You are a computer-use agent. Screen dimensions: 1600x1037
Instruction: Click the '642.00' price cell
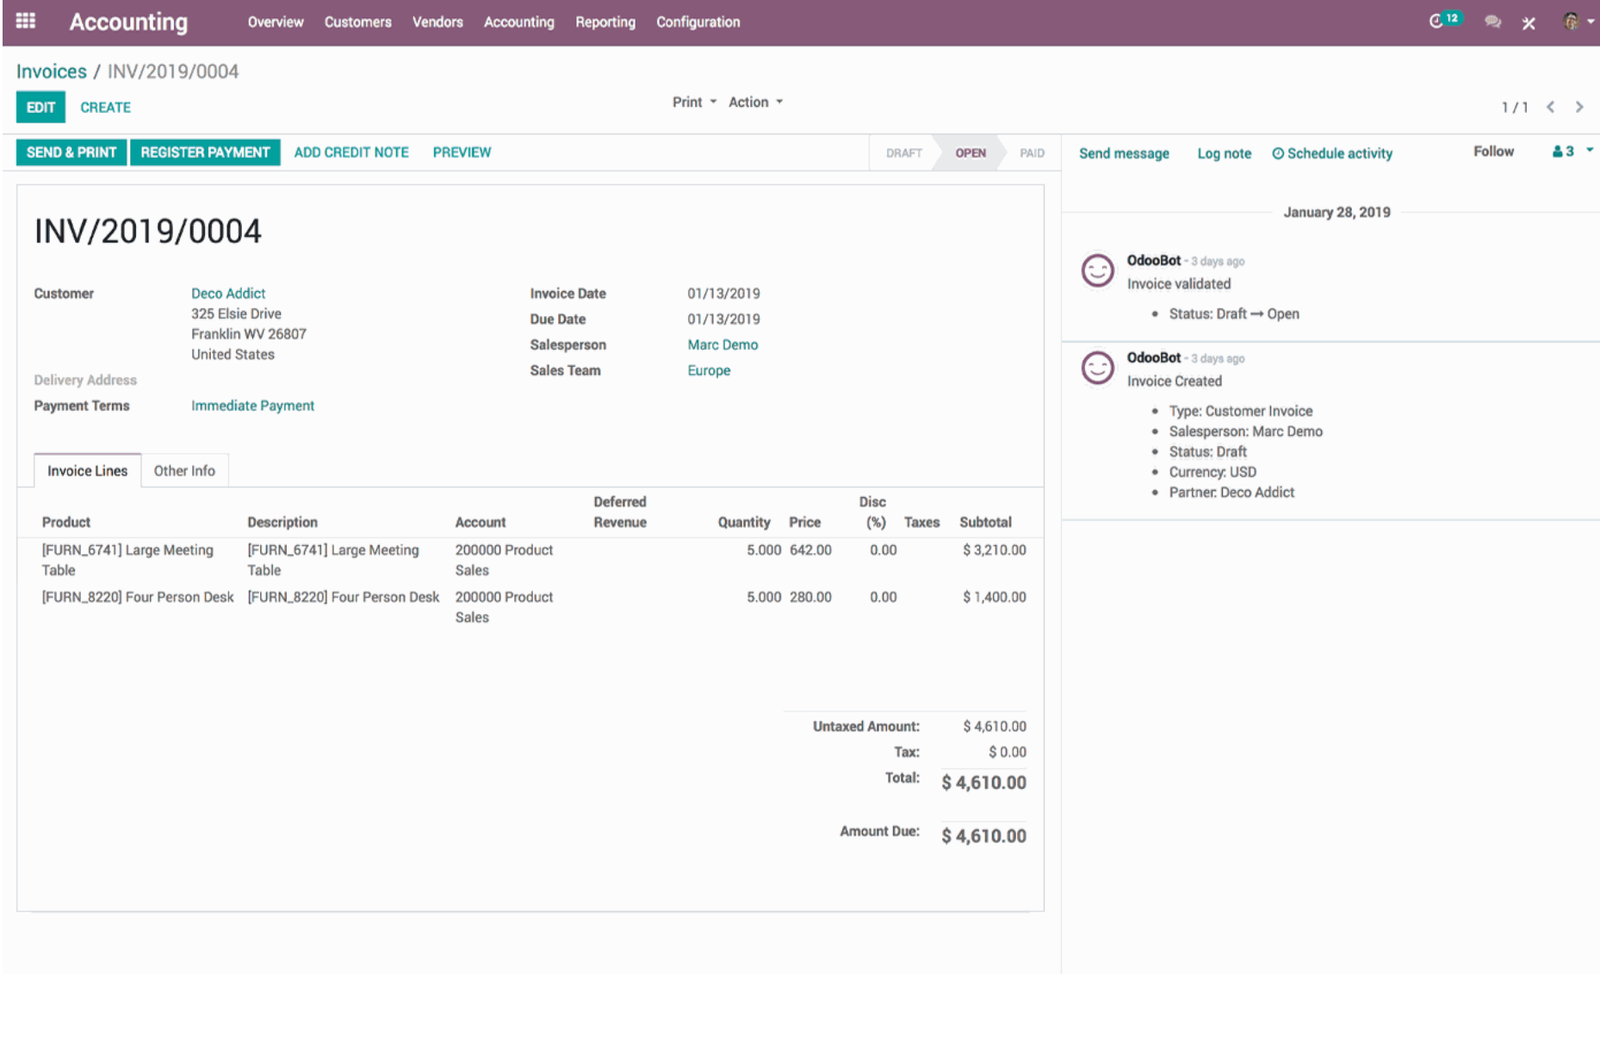click(810, 550)
